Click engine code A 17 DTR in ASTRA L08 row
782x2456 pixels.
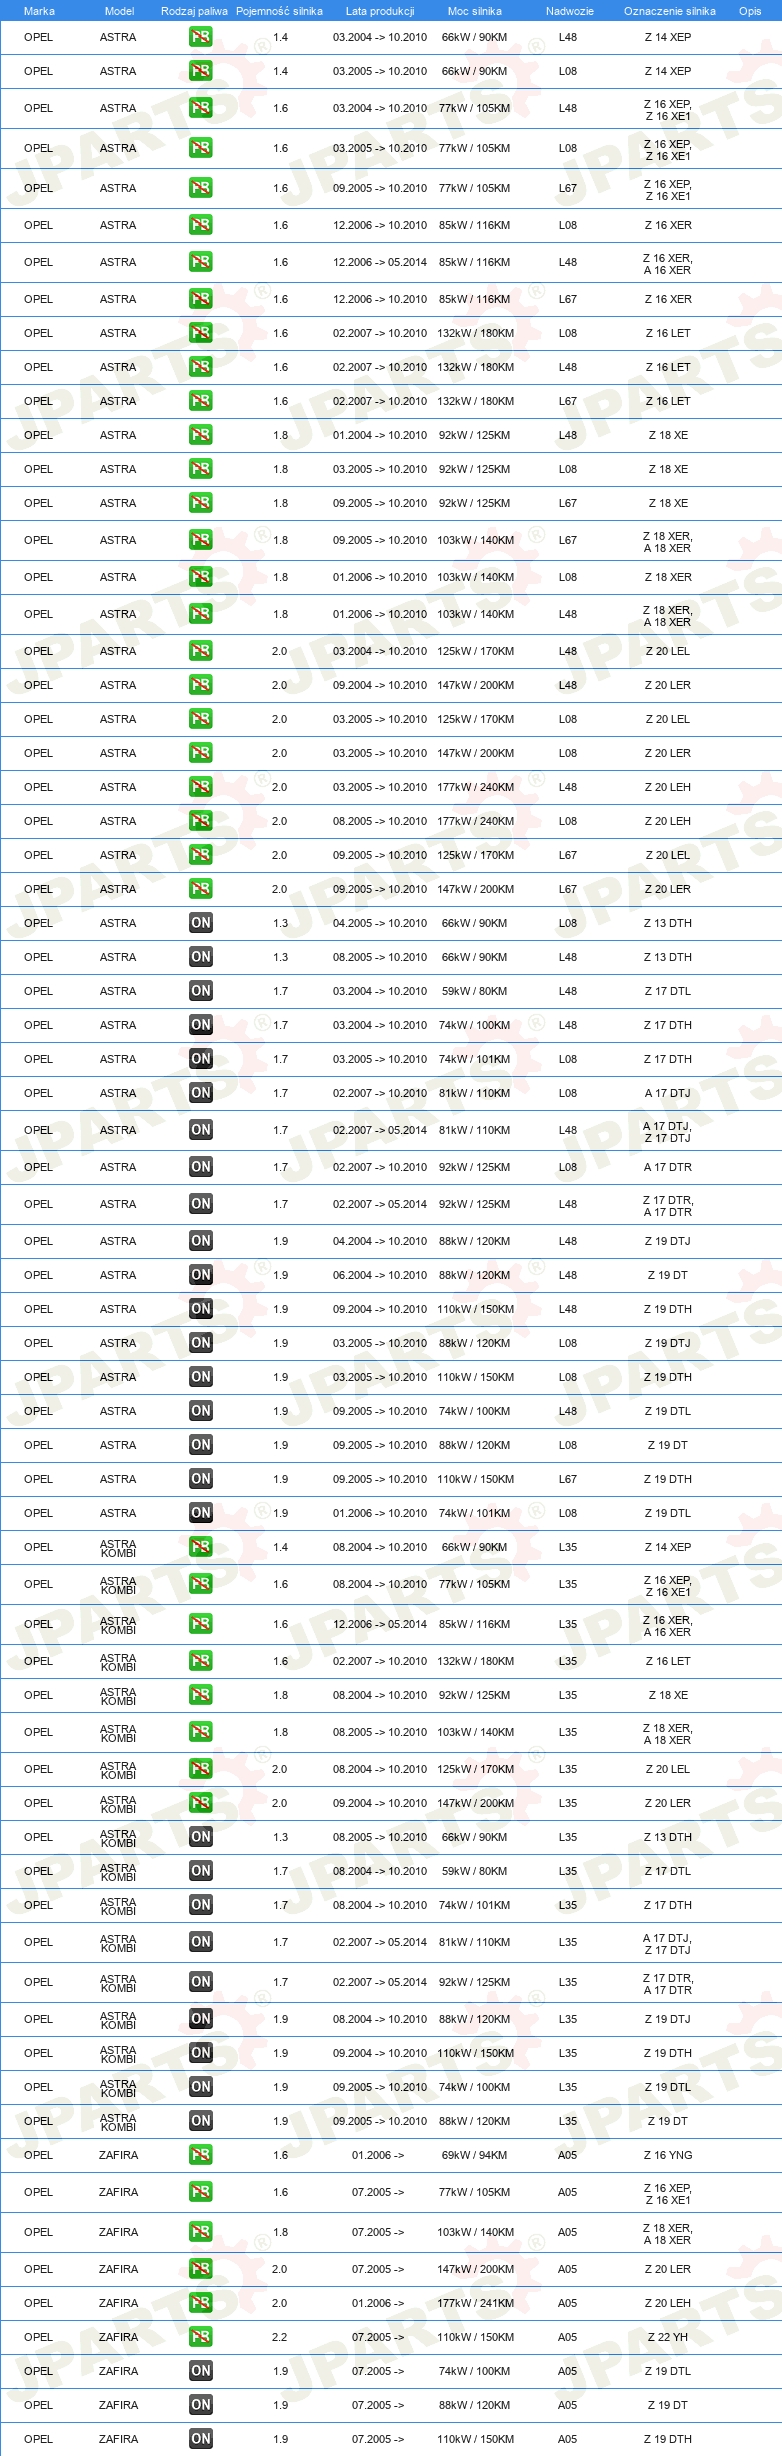coord(668,1167)
